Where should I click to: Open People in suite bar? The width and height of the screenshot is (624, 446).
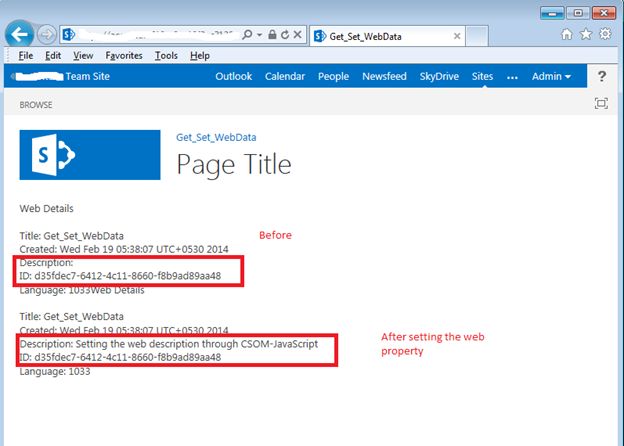click(x=333, y=76)
